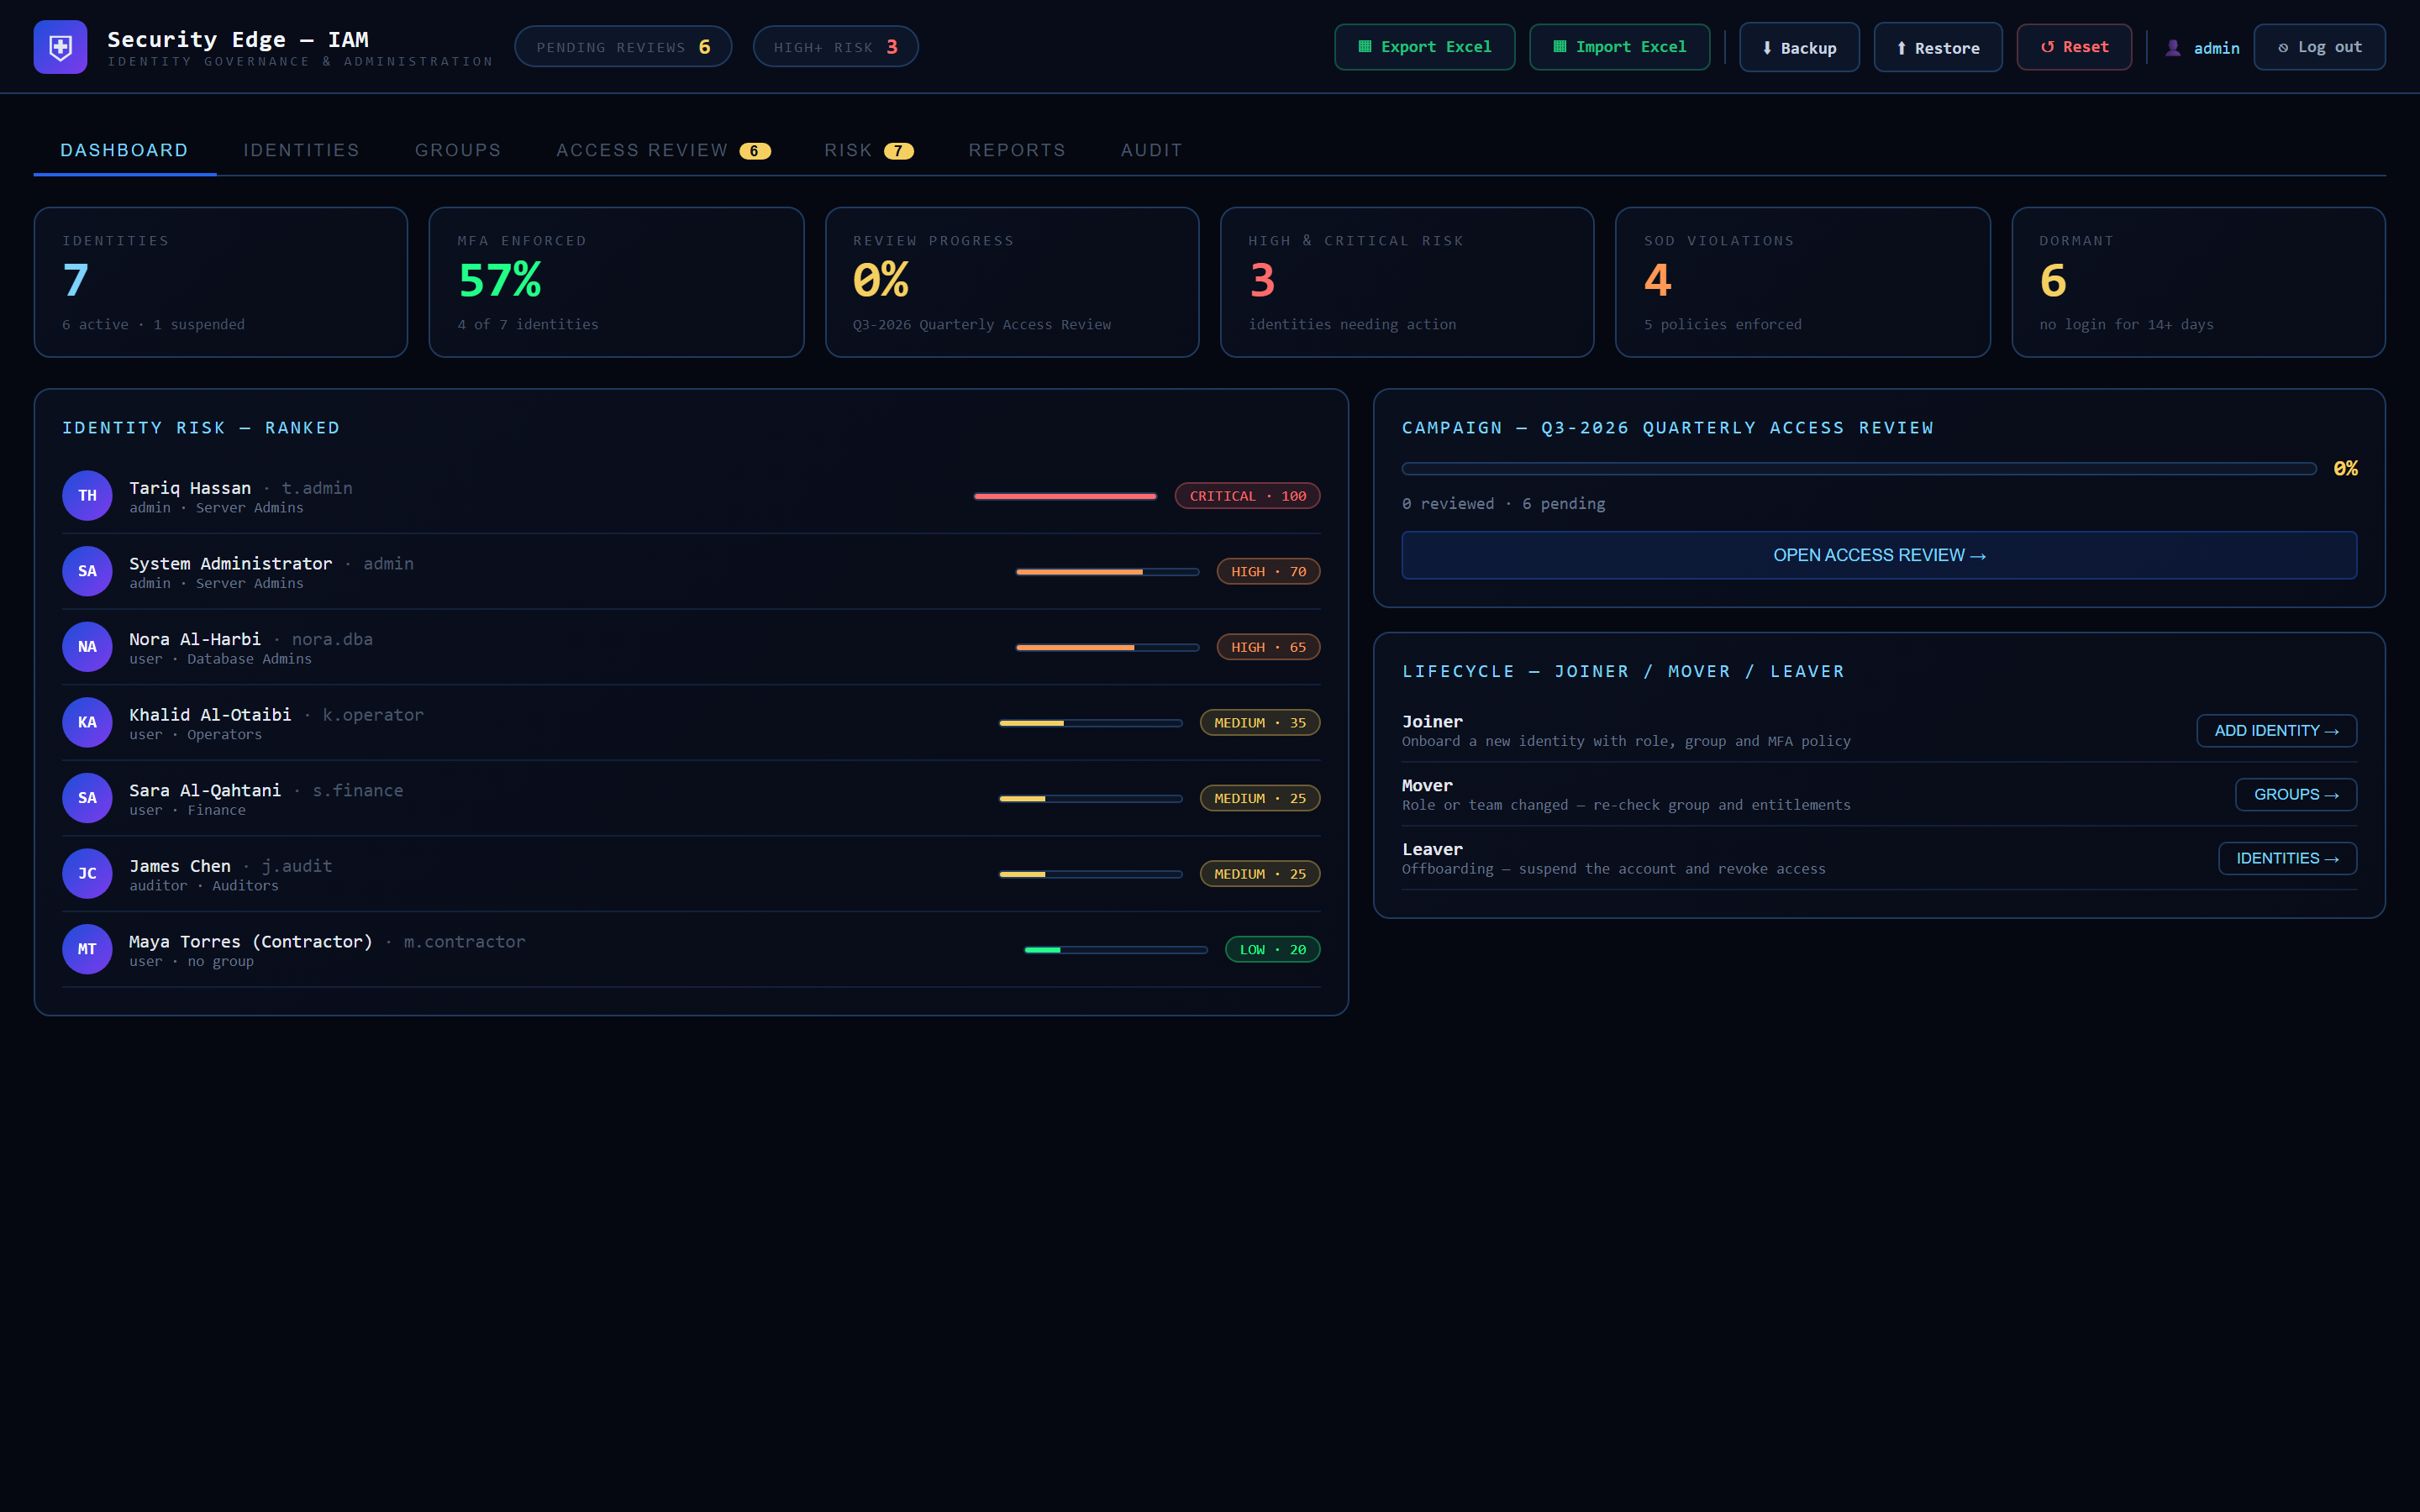Click the name Nora Al-Harbi
Screen dimensions: 2420x1512
click(195, 639)
